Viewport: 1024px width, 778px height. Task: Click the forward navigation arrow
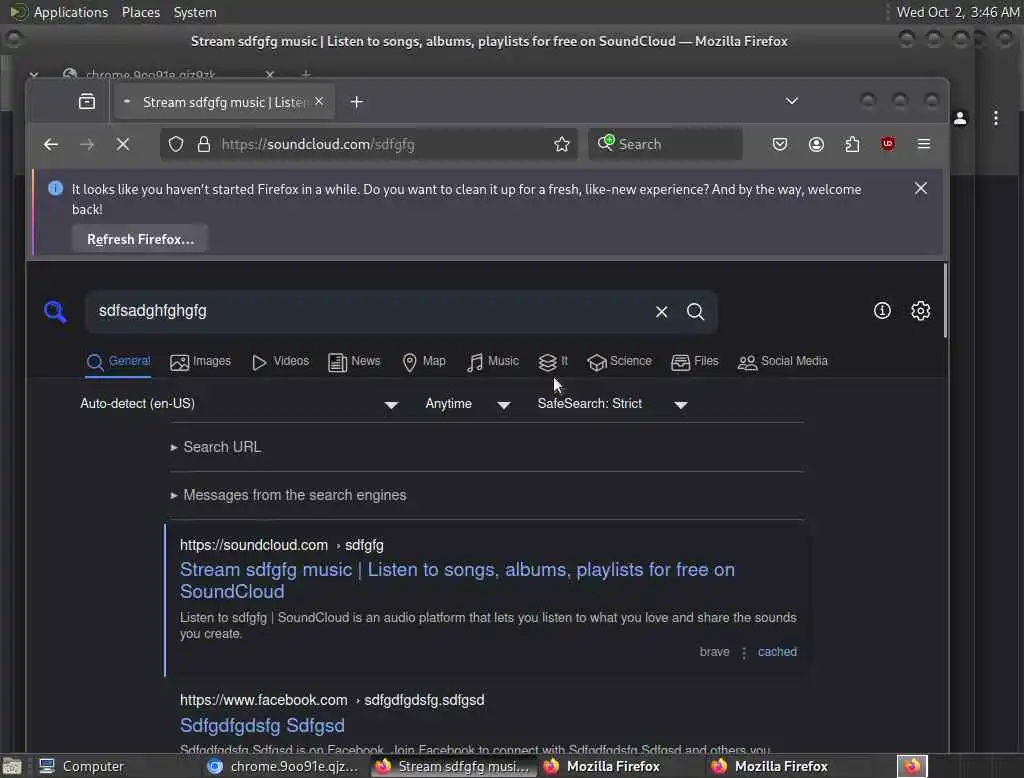(x=87, y=144)
